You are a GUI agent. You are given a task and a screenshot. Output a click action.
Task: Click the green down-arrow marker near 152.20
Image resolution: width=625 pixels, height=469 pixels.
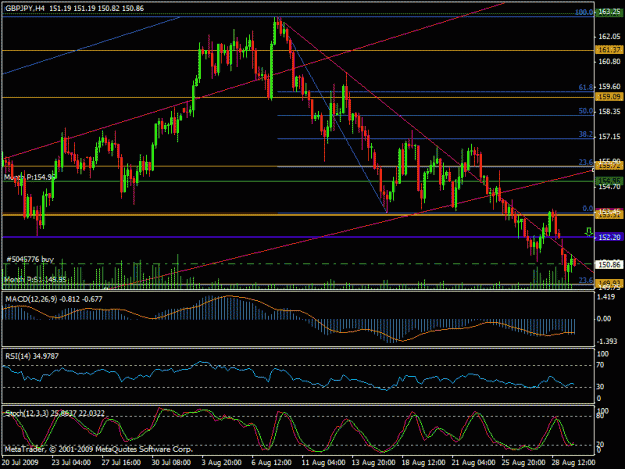(588, 232)
